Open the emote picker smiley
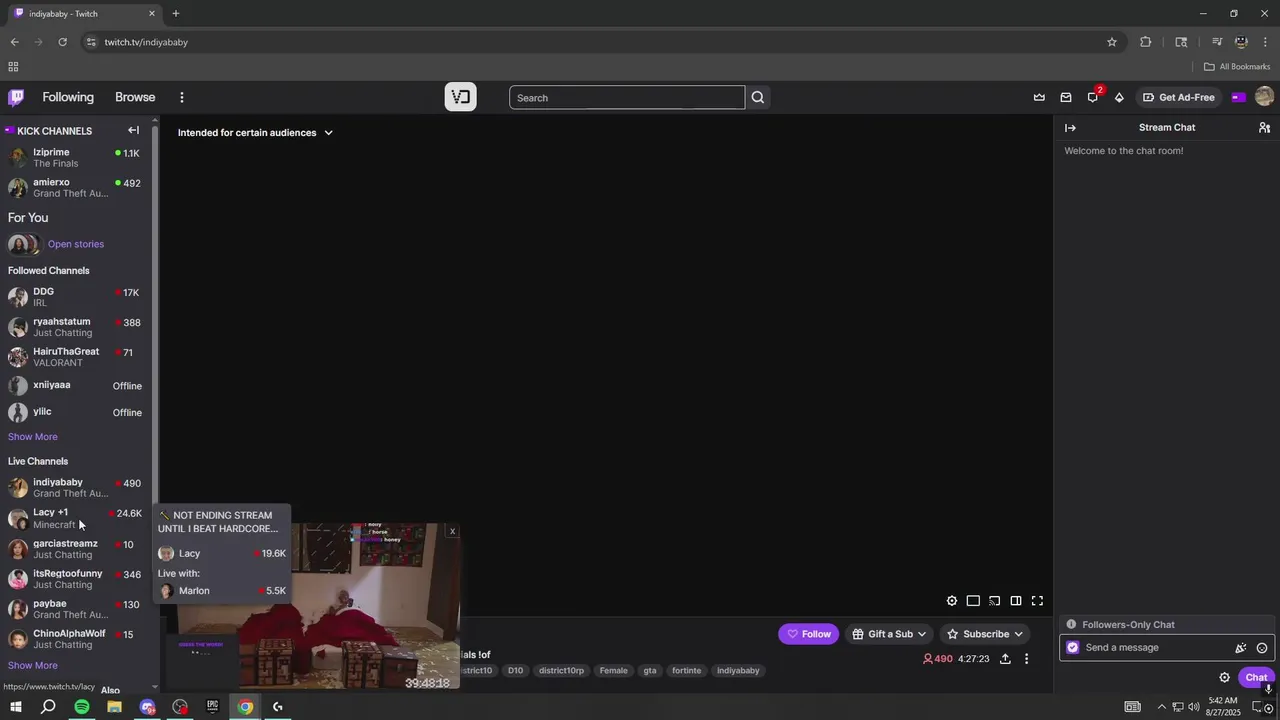 click(1262, 648)
